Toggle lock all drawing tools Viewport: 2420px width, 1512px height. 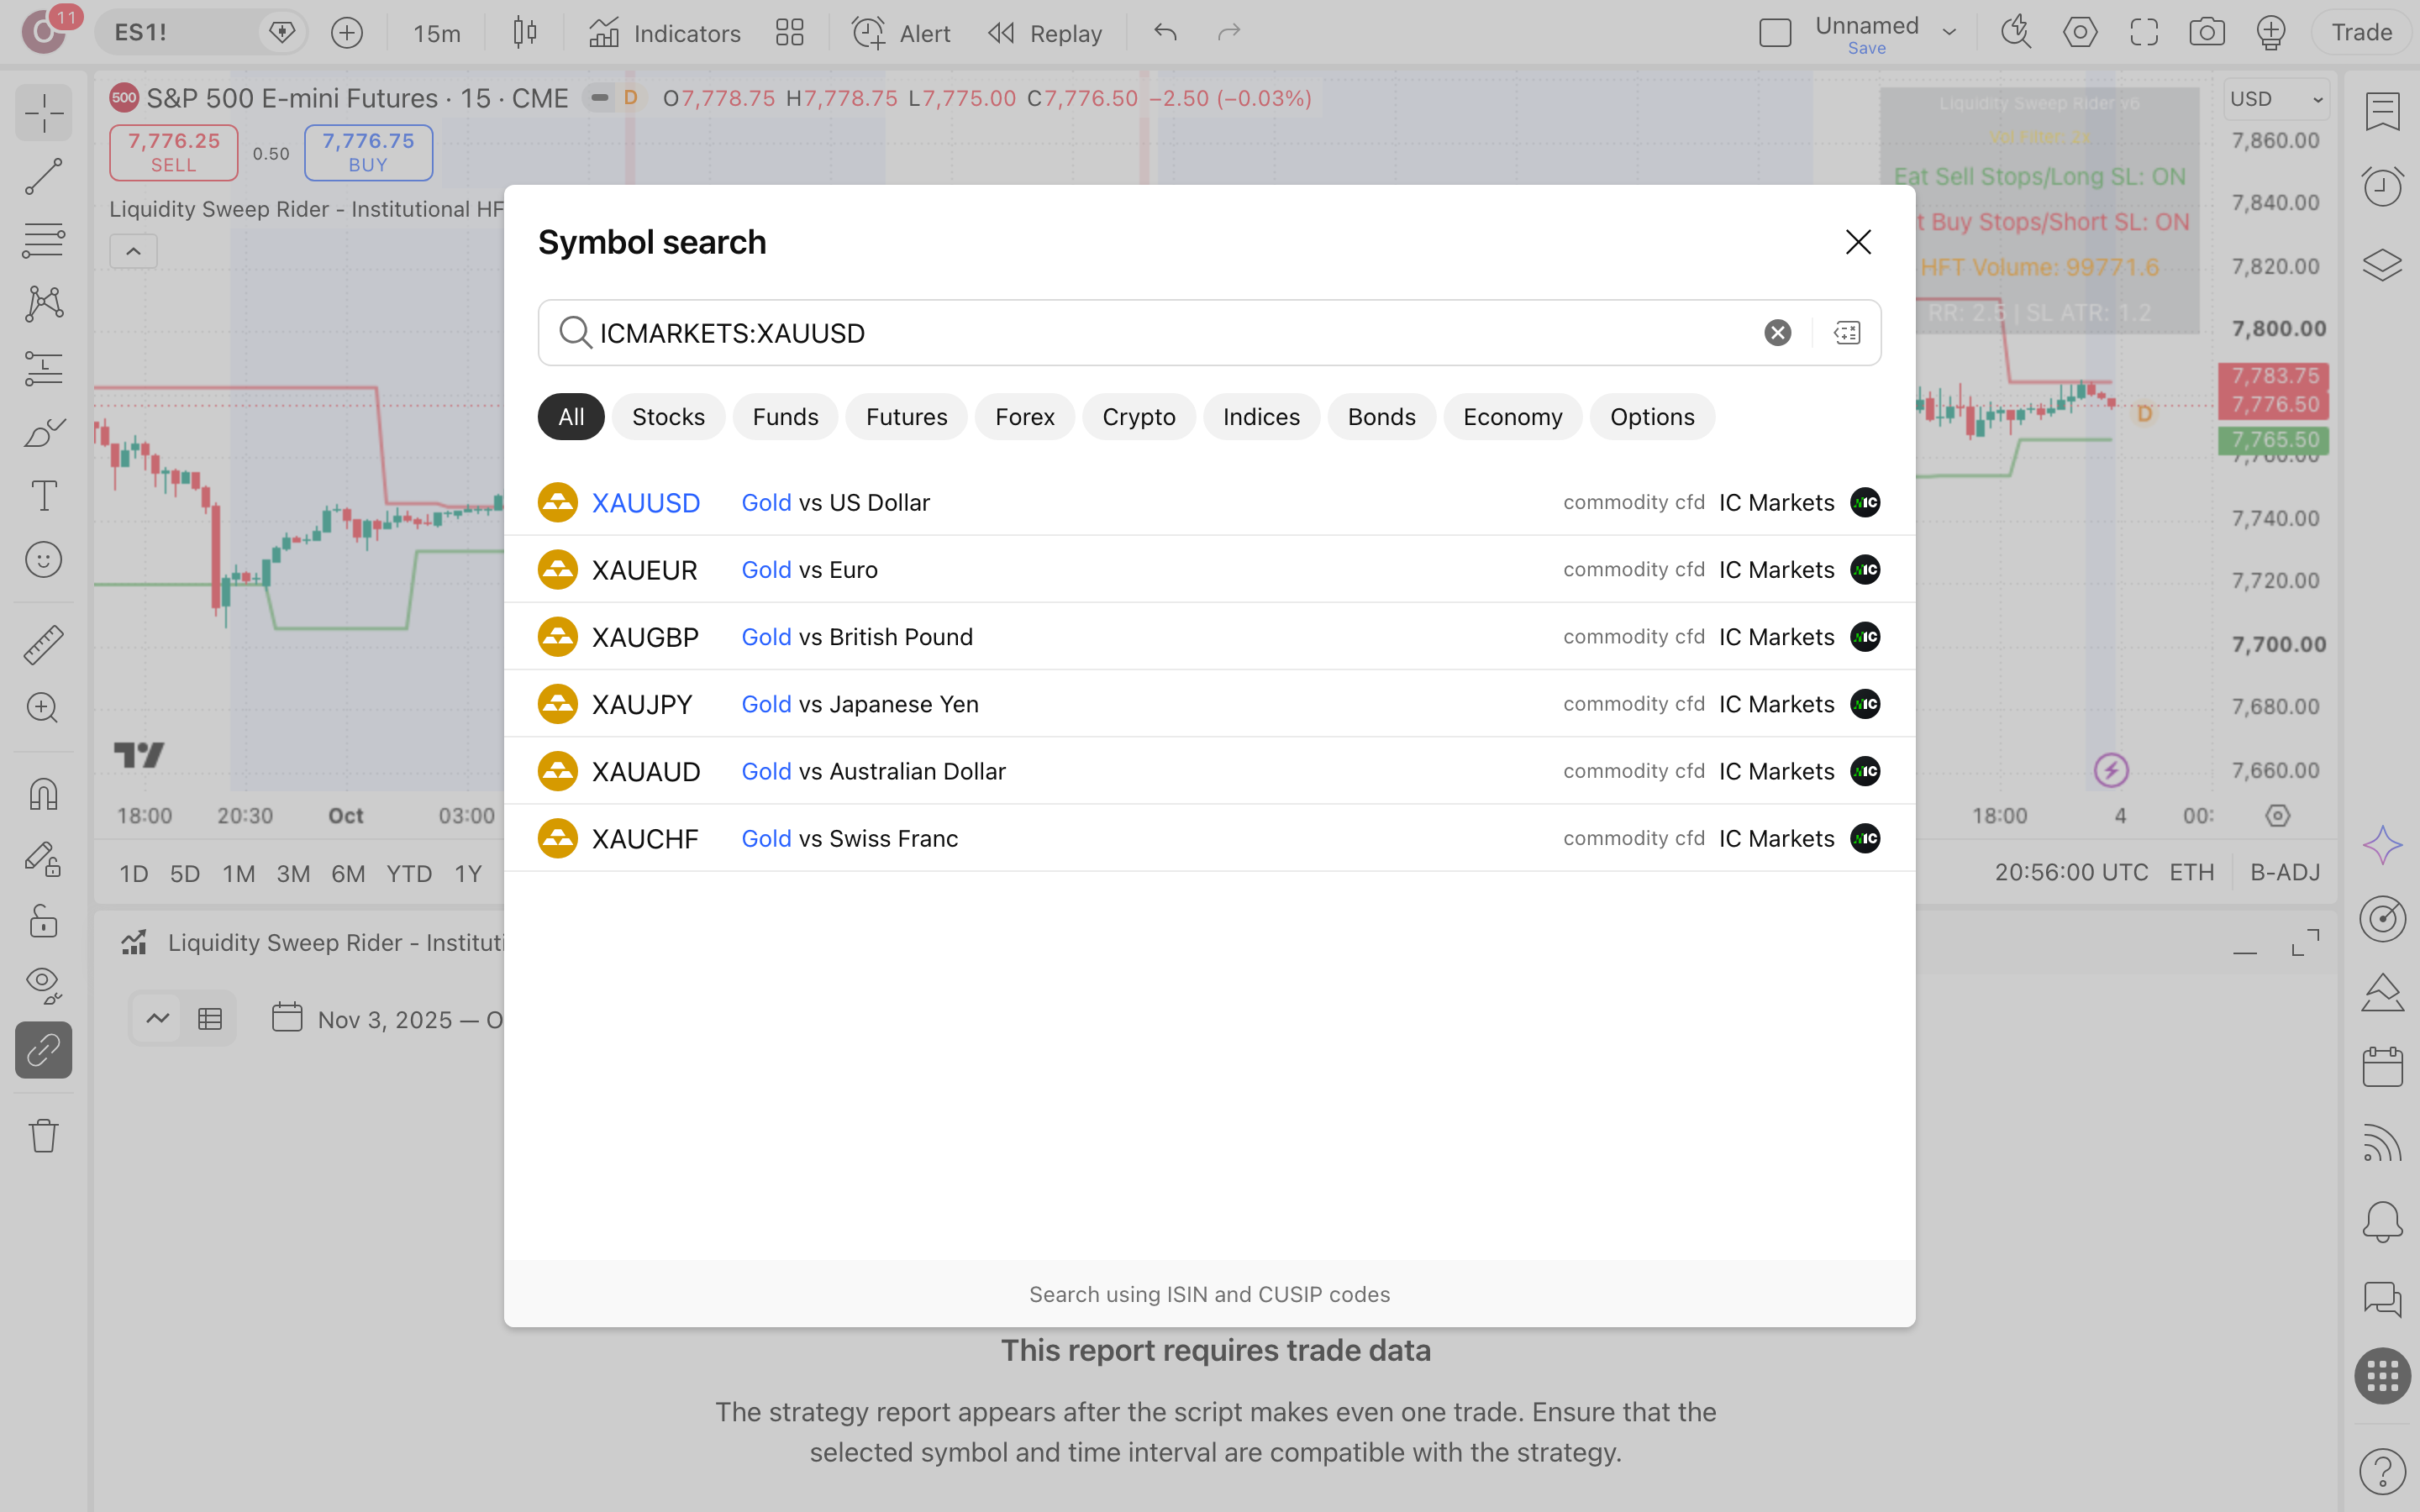pyautogui.click(x=43, y=921)
